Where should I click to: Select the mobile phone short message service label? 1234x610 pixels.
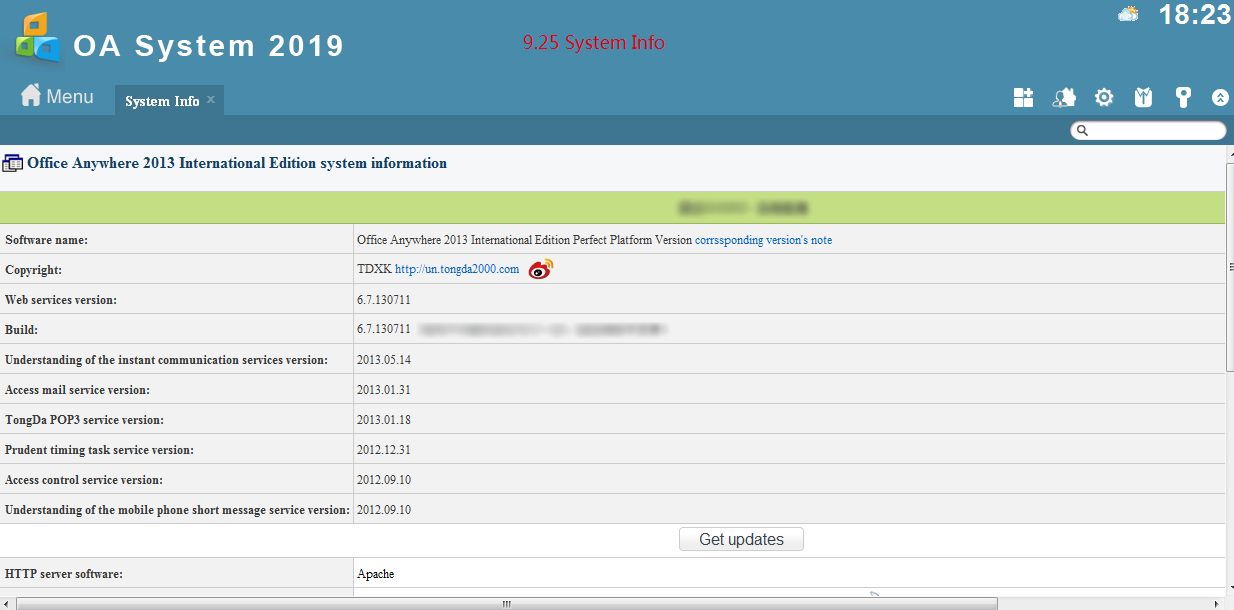click(177, 510)
